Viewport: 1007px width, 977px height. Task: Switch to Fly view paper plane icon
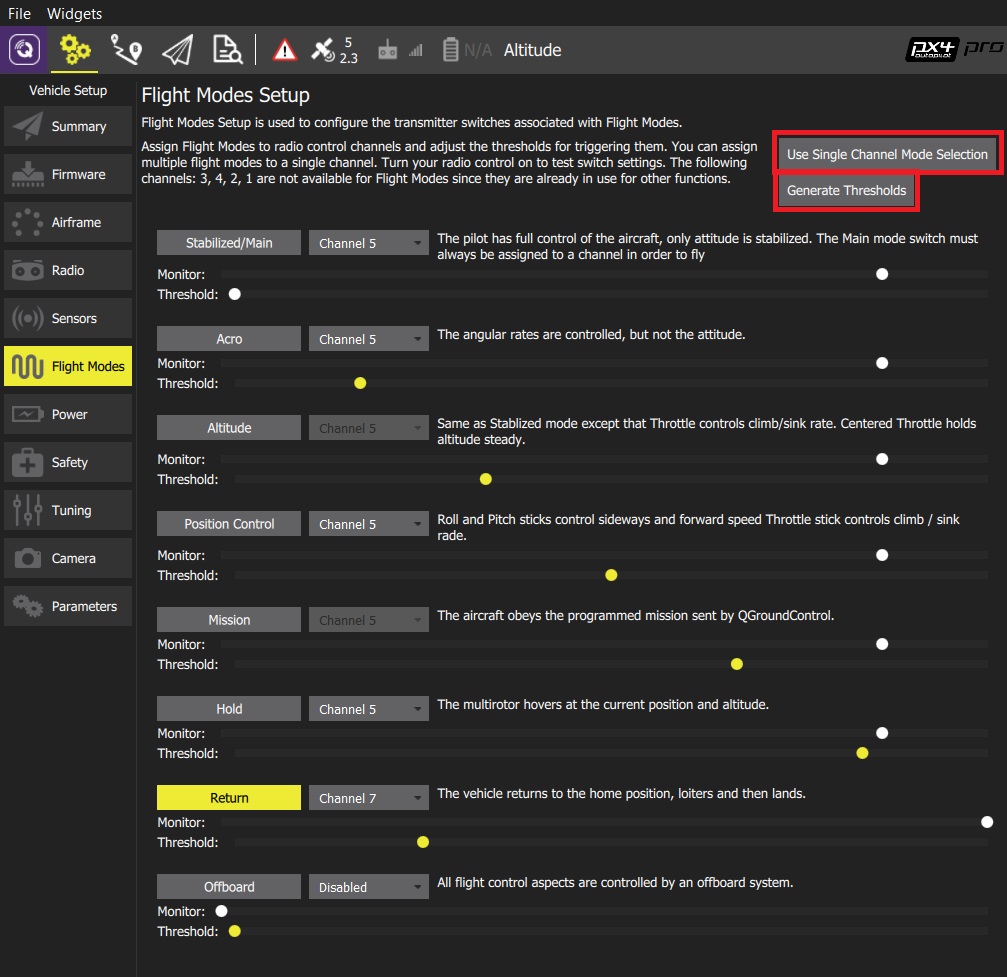tap(177, 49)
